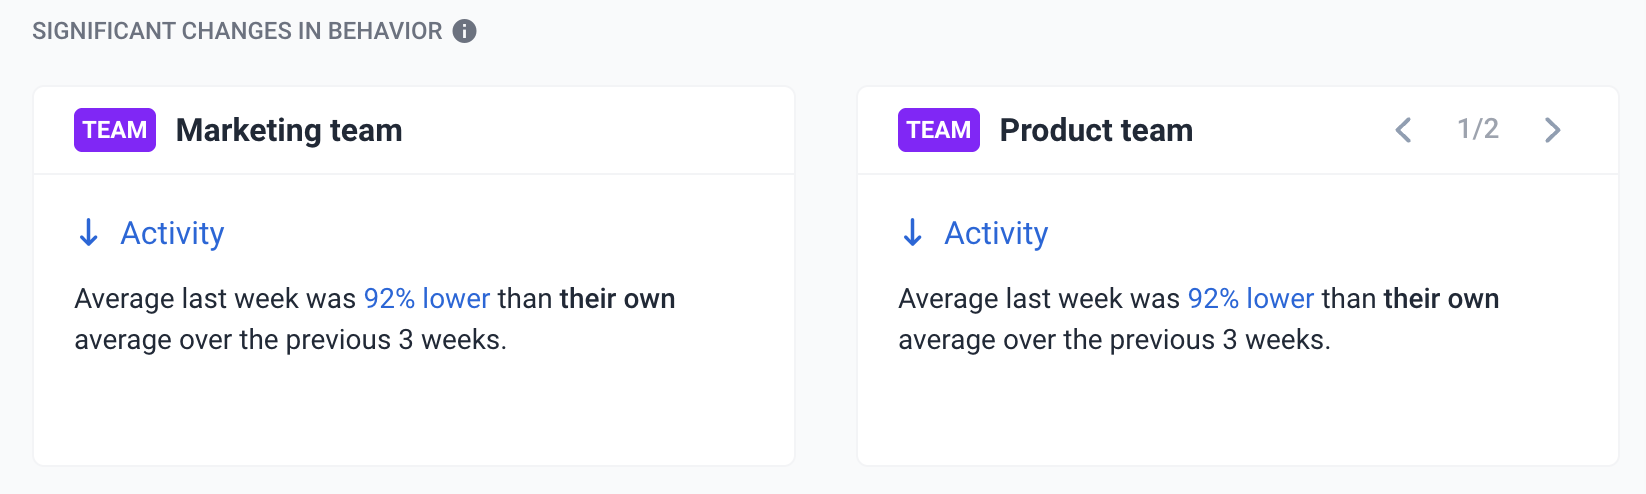Click empty area of Marketing team card body
This screenshot has height=494, width=1646.
414,412
